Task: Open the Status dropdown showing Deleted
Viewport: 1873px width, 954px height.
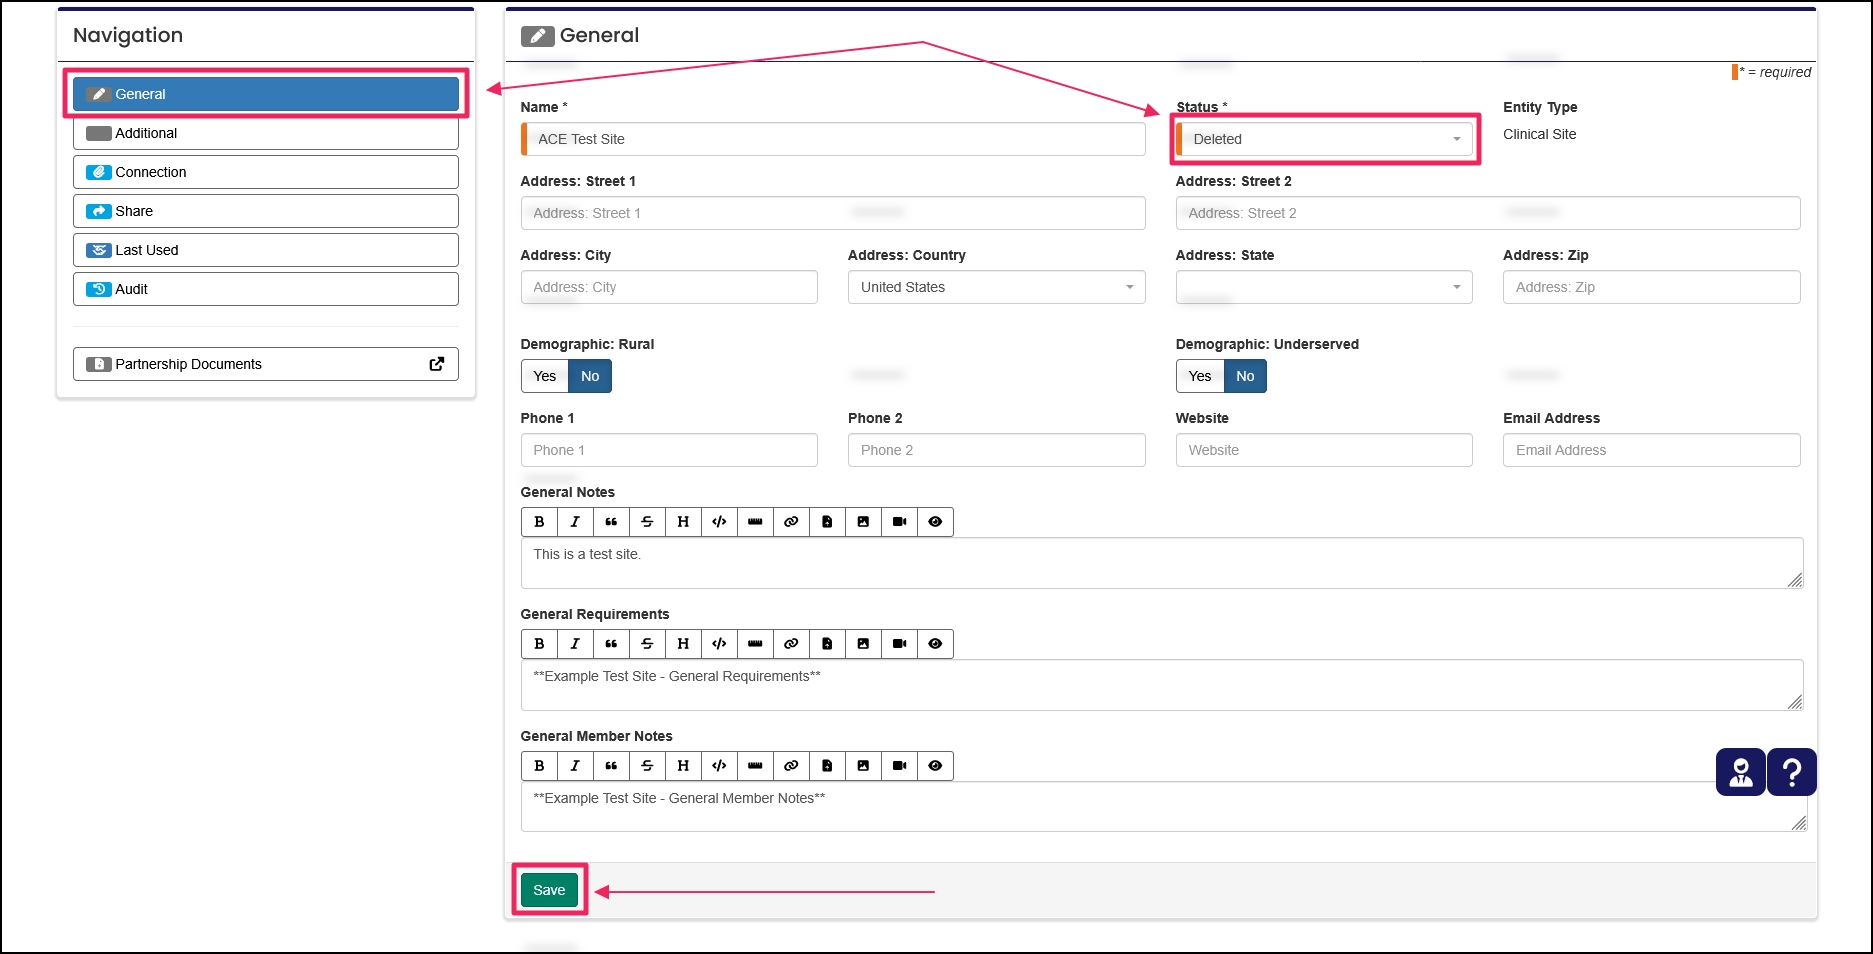Action: 1324,139
